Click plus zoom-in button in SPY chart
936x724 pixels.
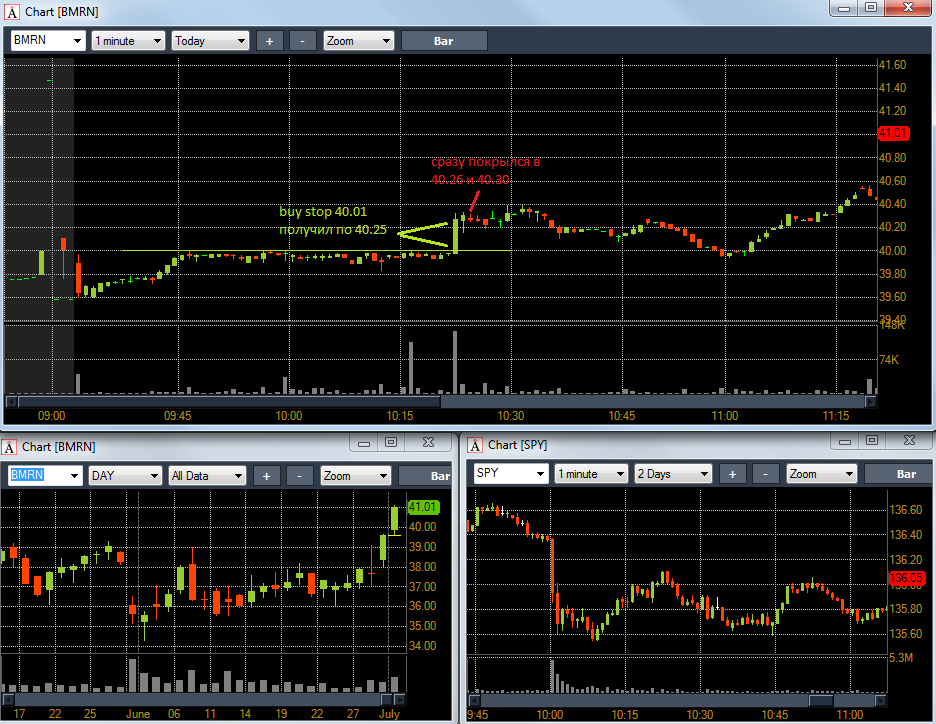click(732, 474)
